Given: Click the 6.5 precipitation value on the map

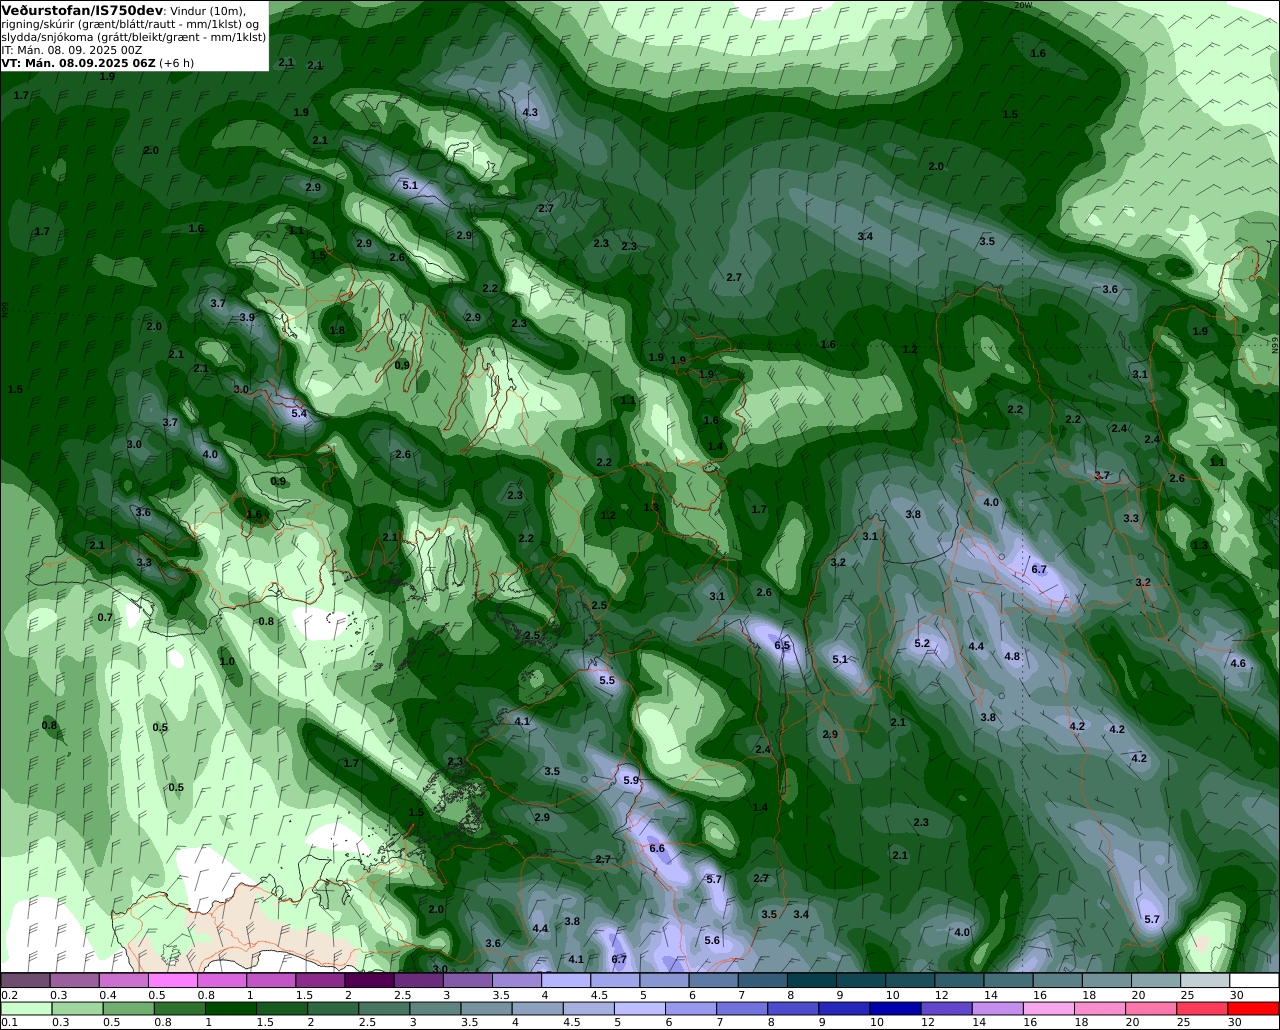Looking at the screenshot, I should [x=782, y=645].
